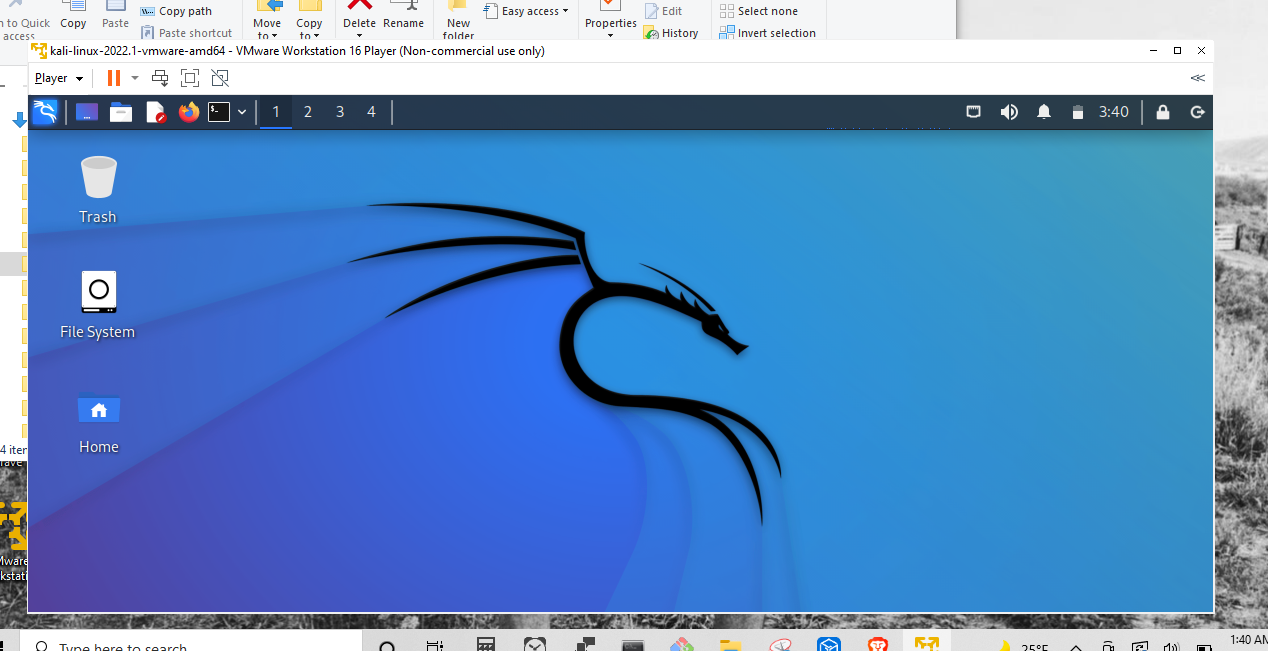
Task: Click the Kali log out icon
Action: [1197, 112]
